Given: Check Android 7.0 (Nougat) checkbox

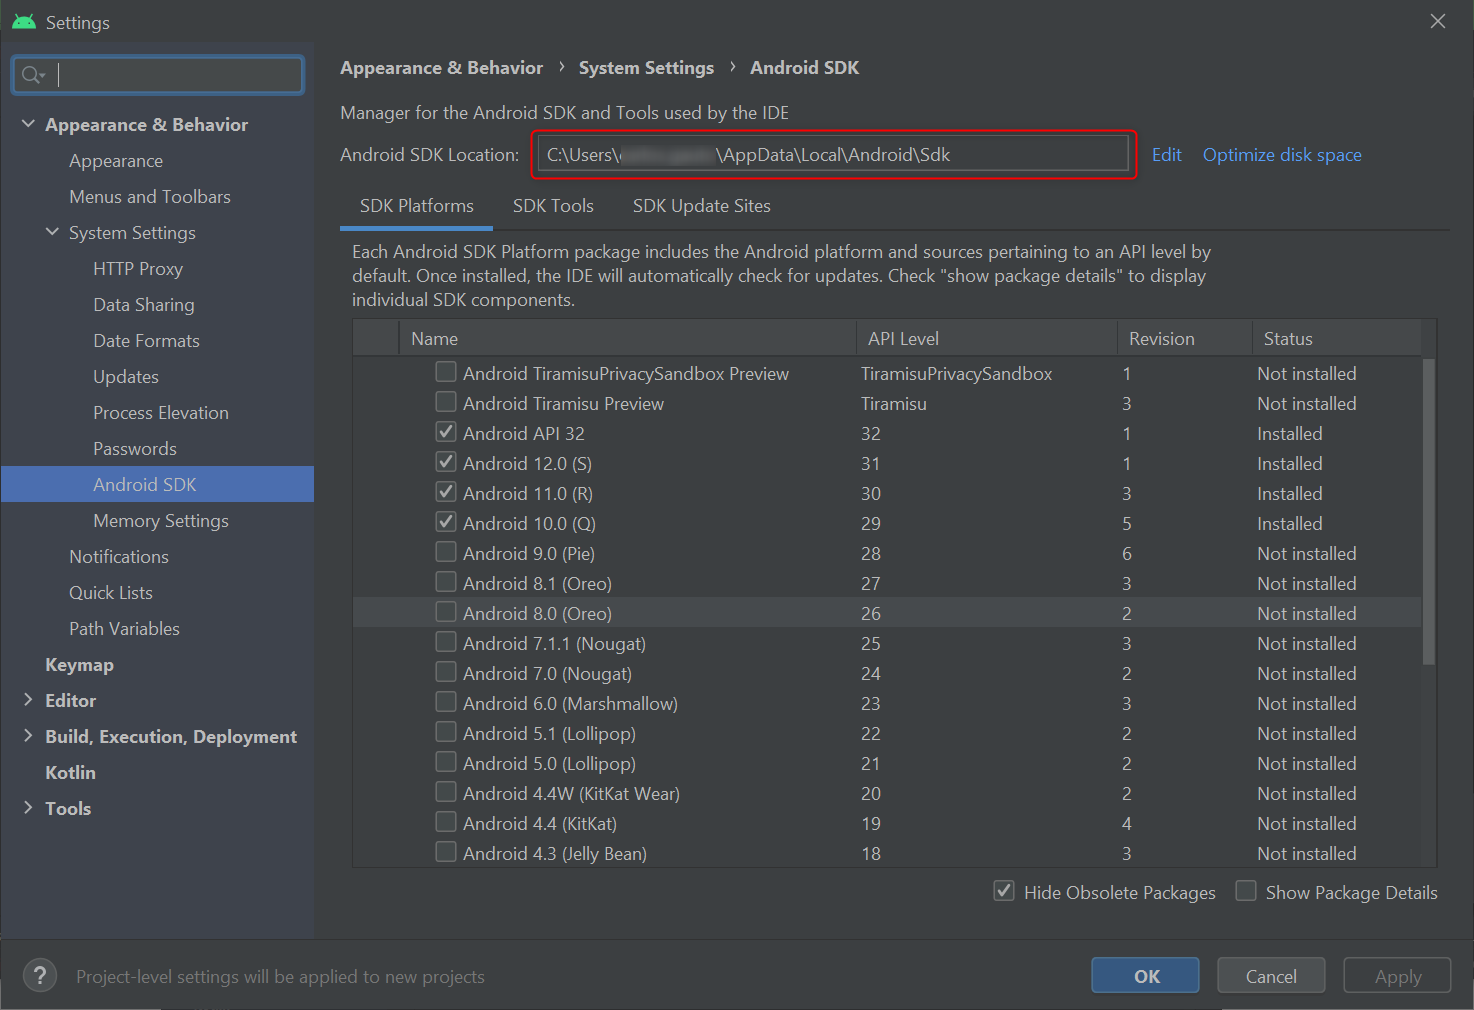Looking at the screenshot, I should (446, 672).
